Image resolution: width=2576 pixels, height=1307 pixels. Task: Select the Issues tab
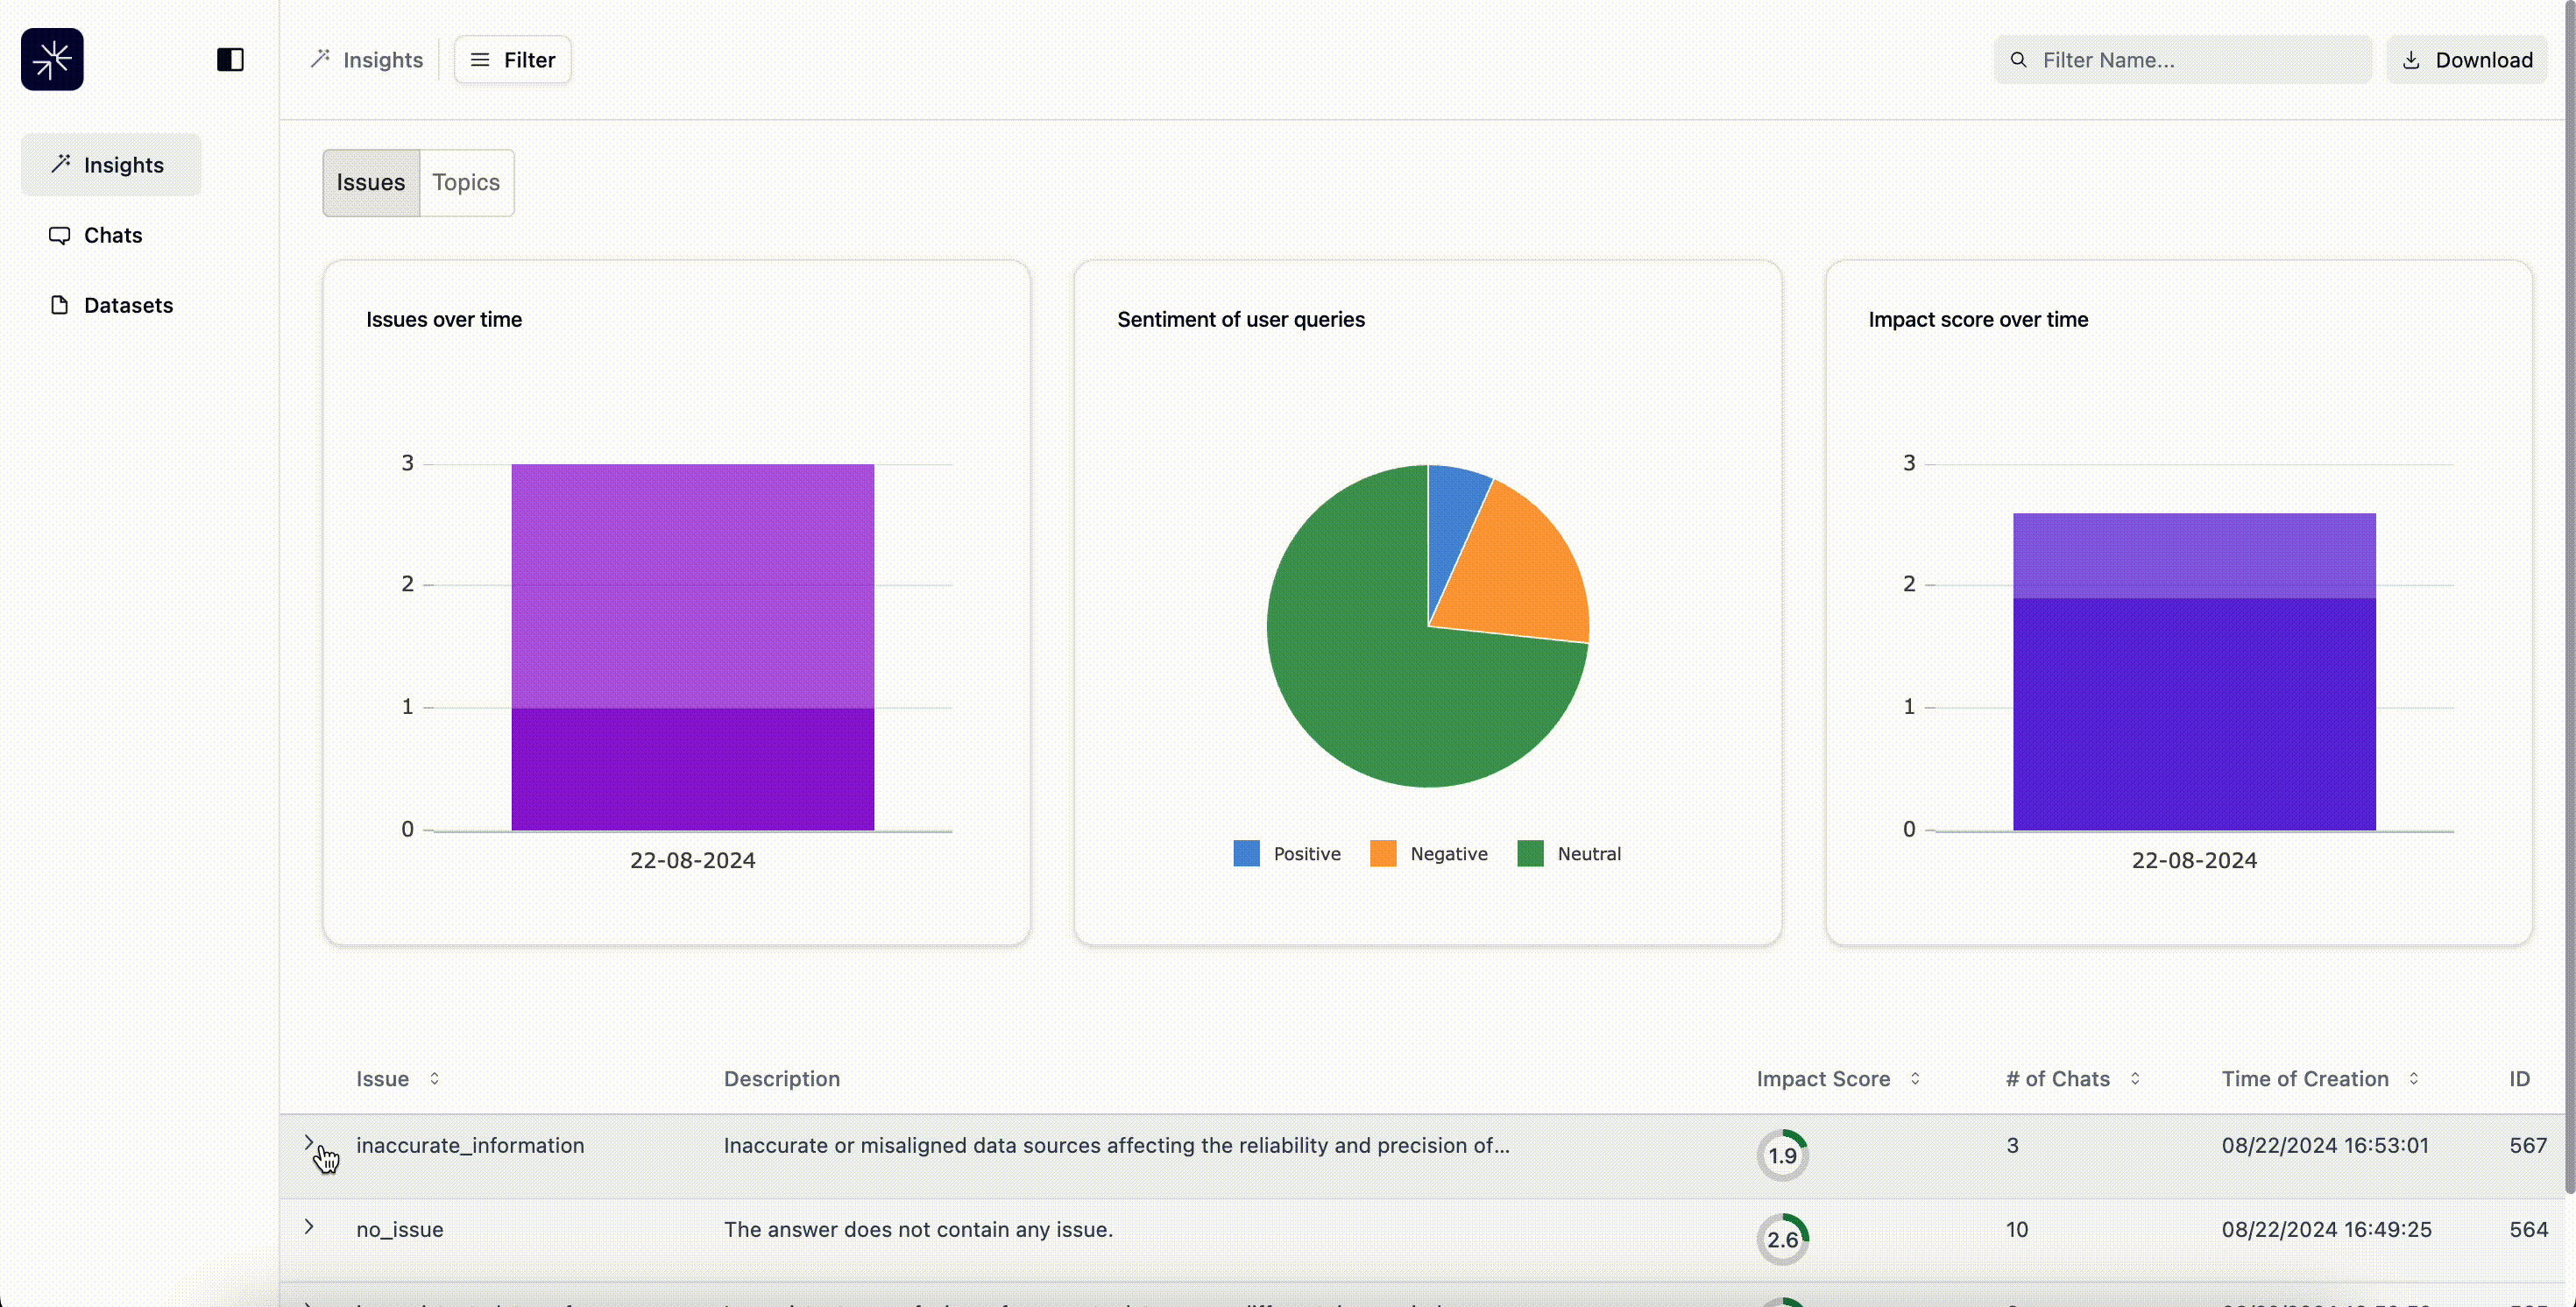click(369, 181)
